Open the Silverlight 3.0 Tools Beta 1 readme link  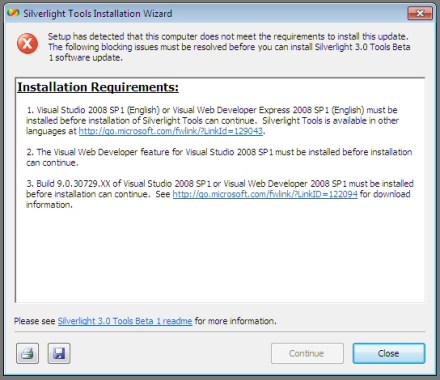125,321
